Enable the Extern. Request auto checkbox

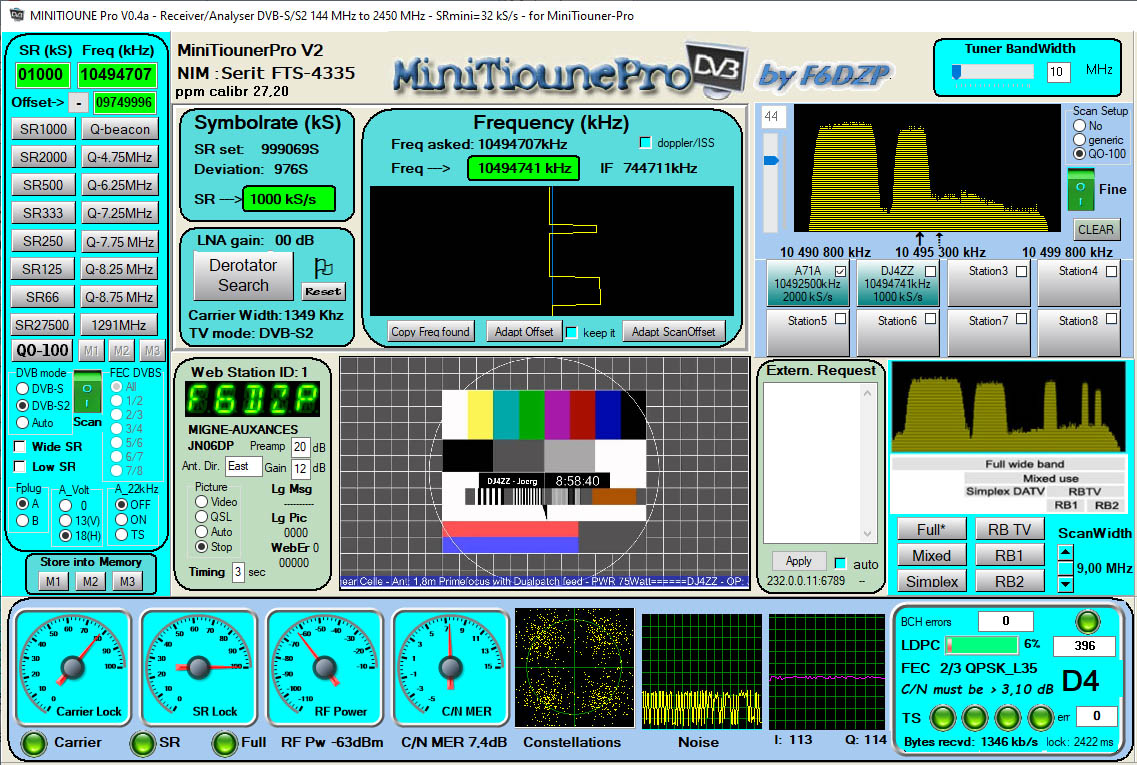tap(840, 563)
